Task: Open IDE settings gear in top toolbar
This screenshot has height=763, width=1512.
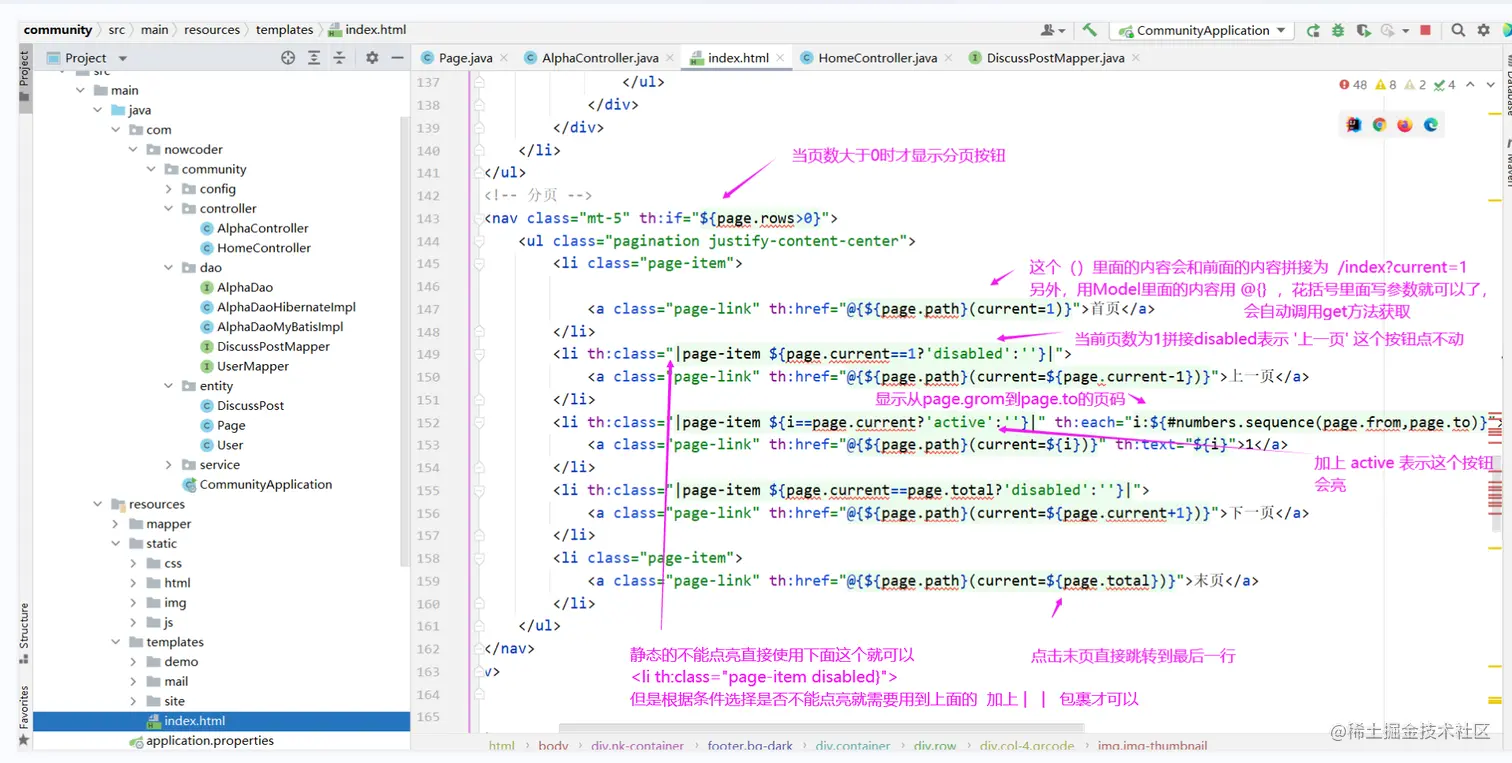Action: (1484, 30)
